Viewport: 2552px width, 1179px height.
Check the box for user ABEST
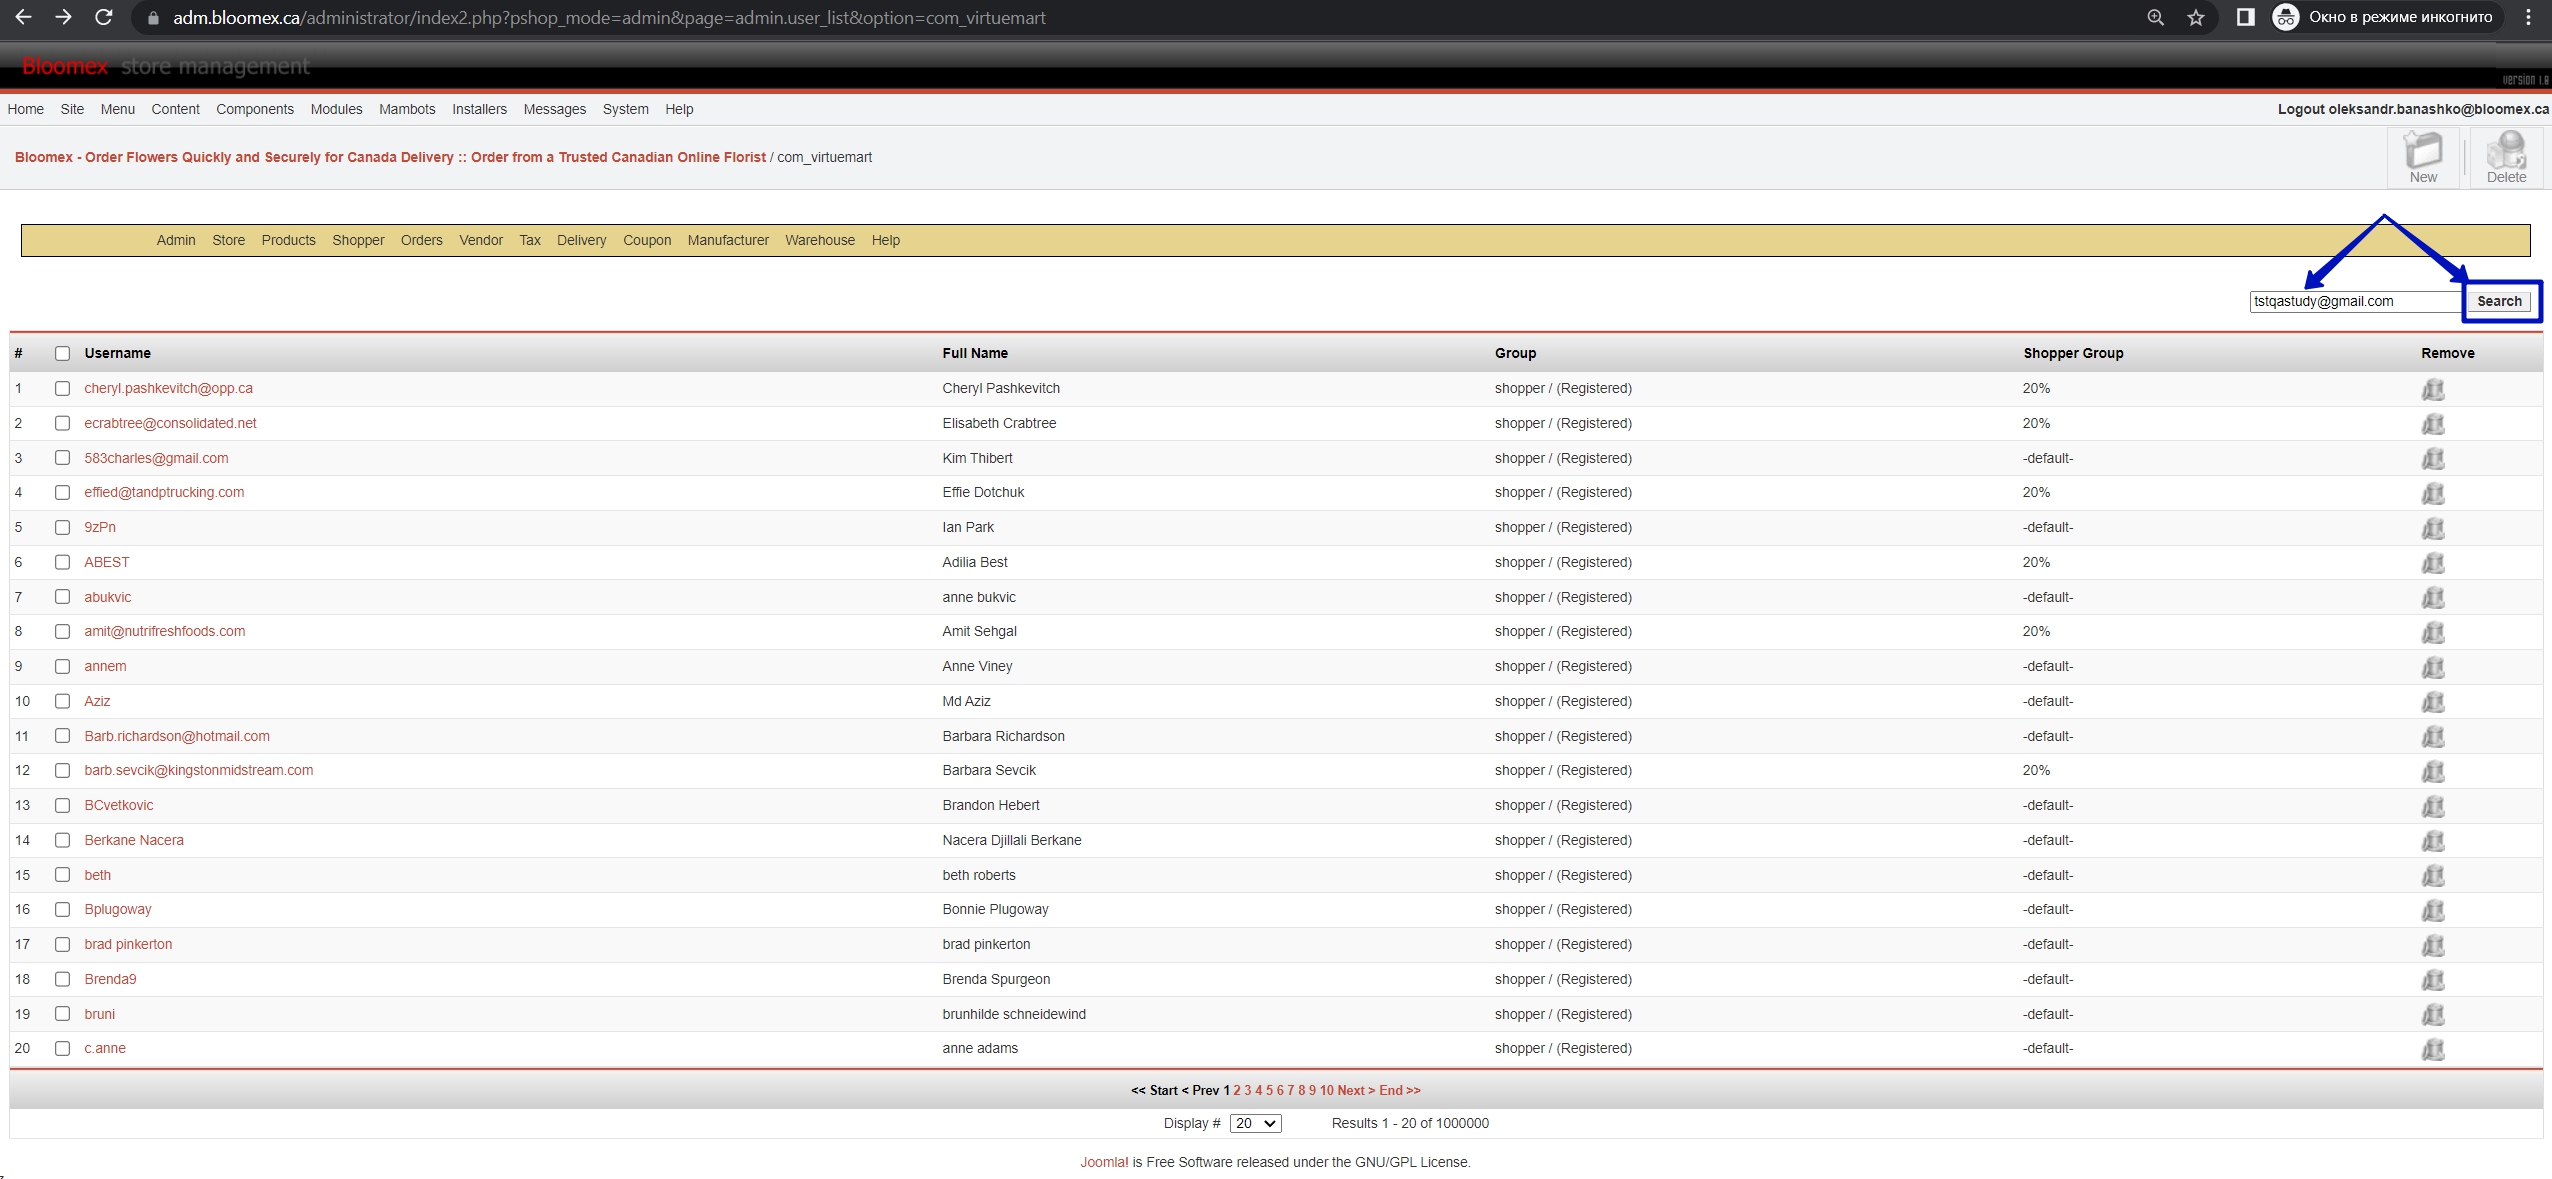pyautogui.click(x=62, y=562)
